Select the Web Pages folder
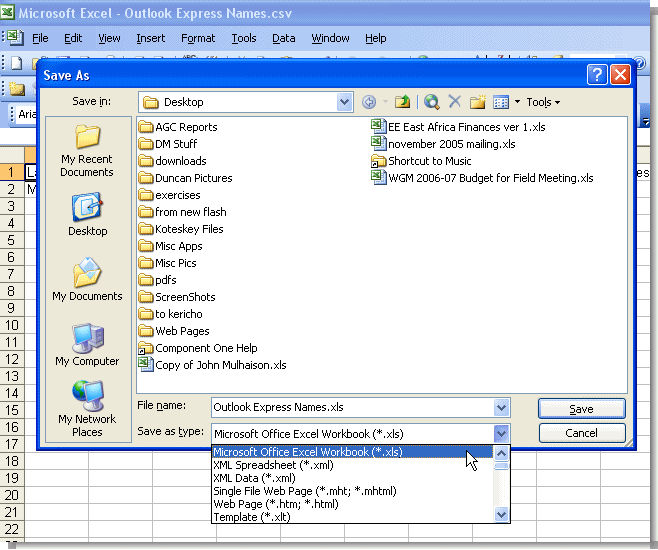The image size is (658, 550). point(174,331)
